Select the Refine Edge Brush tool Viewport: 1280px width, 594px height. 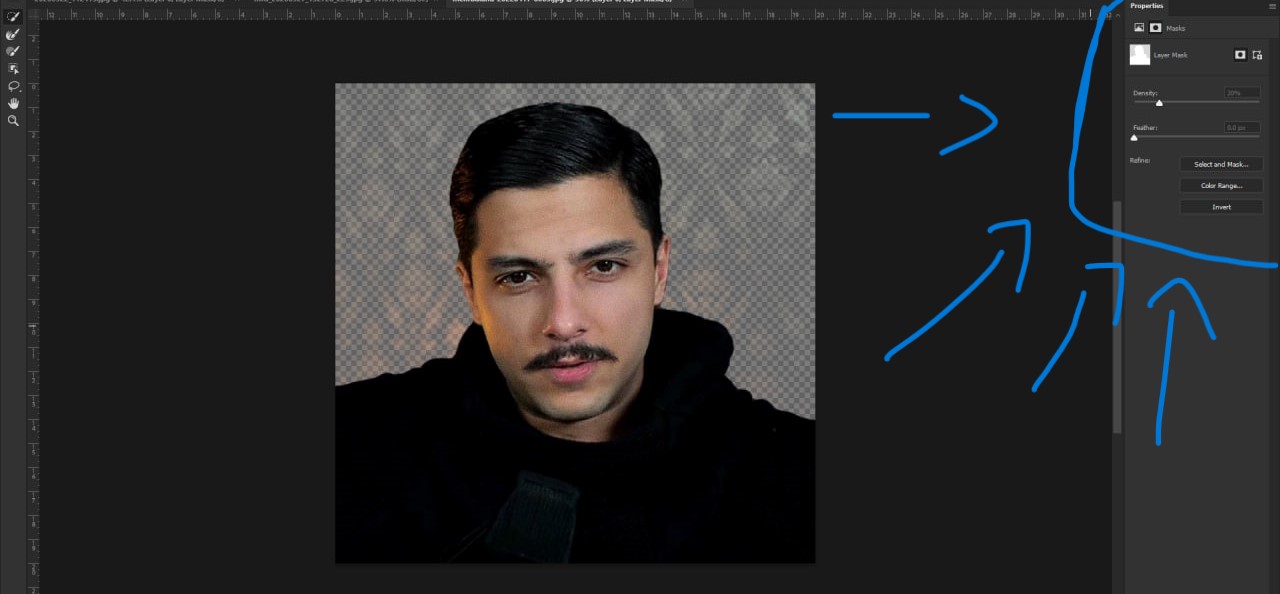13,34
